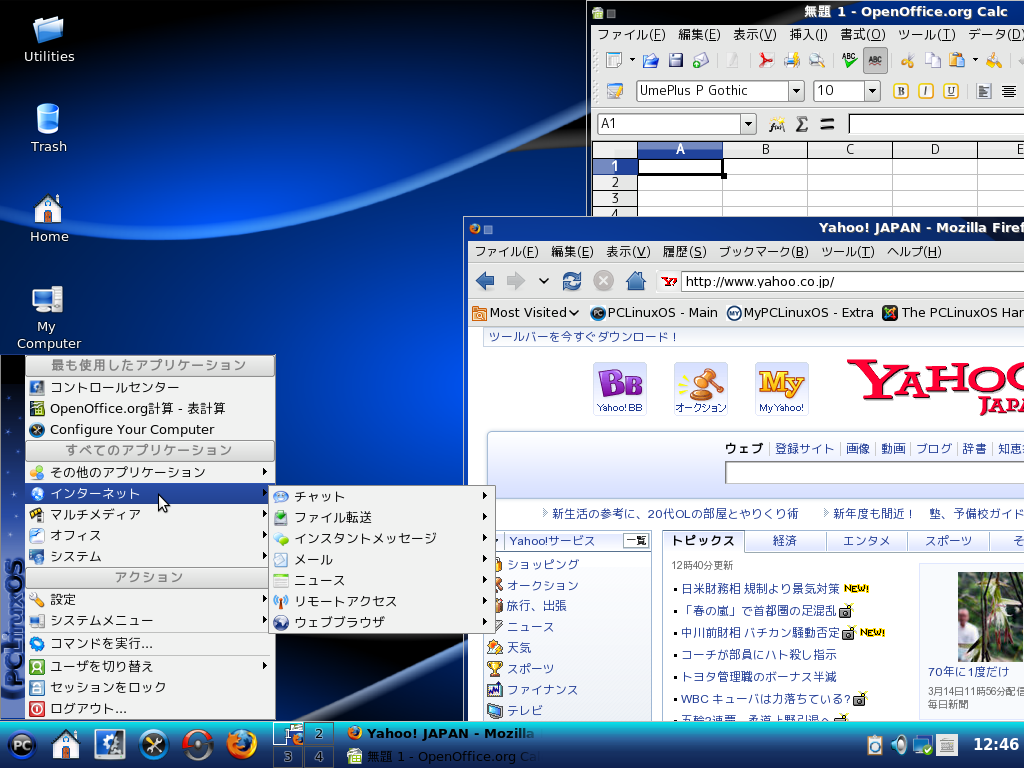This screenshot has height=768, width=1024.
Task: Click the PC start menu button
Action: click(x=22, y=745)
